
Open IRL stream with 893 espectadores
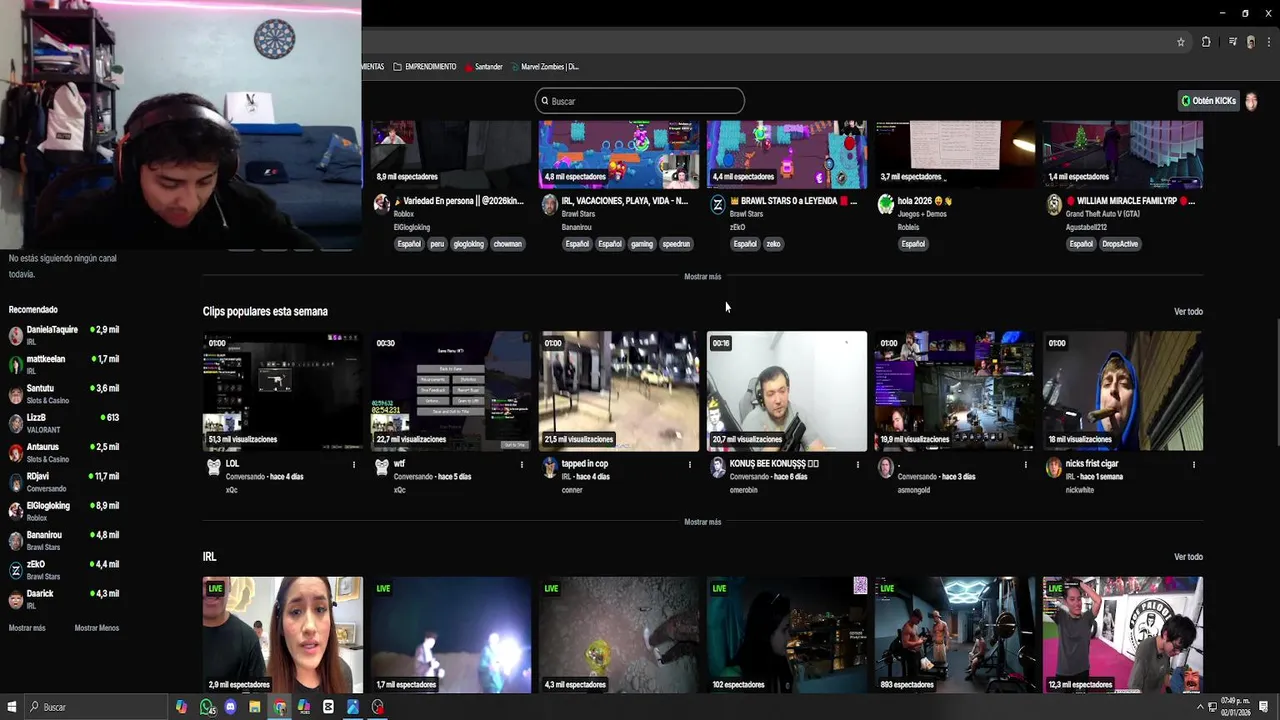click(955, 634)
